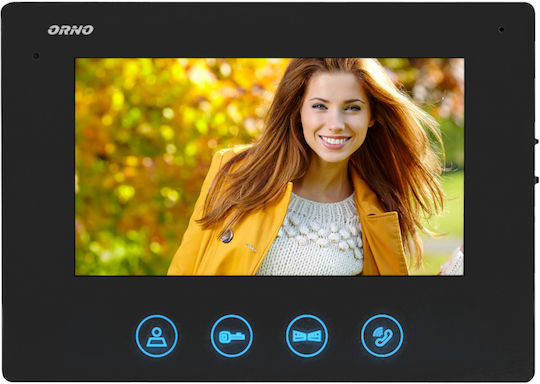Tap the ORNO logo

pos(71,30)
